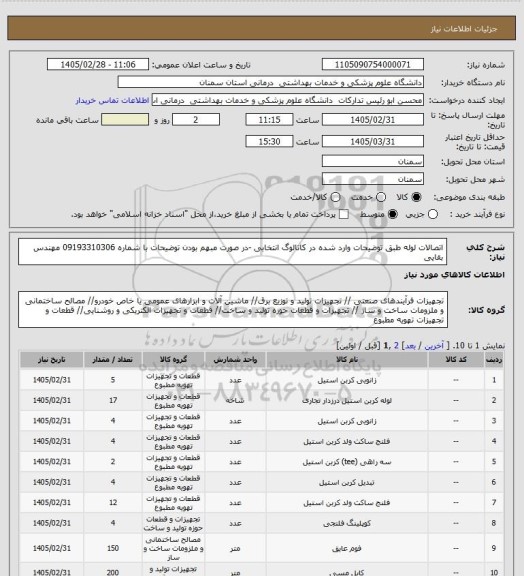
Task: Click the price validity date 1405/03/31 field
Action: coord(373,141)
